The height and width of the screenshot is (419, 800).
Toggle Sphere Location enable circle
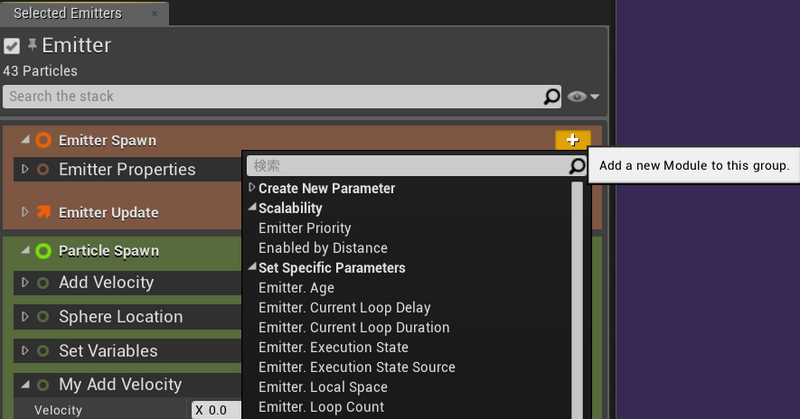pos(43,316)
